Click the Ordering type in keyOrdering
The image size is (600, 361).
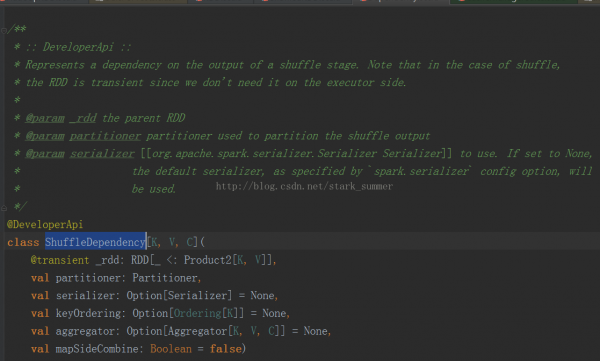tap(197, 314)
